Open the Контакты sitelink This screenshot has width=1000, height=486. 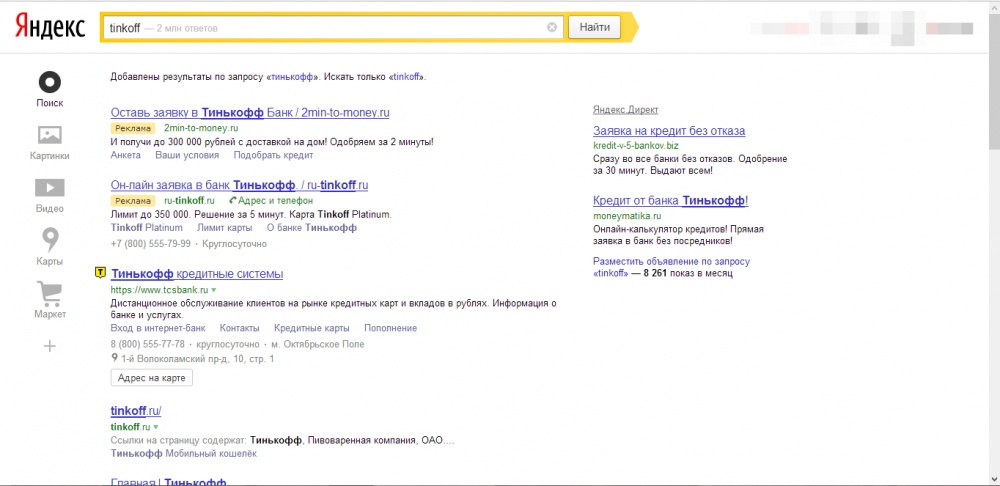pyautogui.click(x=240, y=328)
